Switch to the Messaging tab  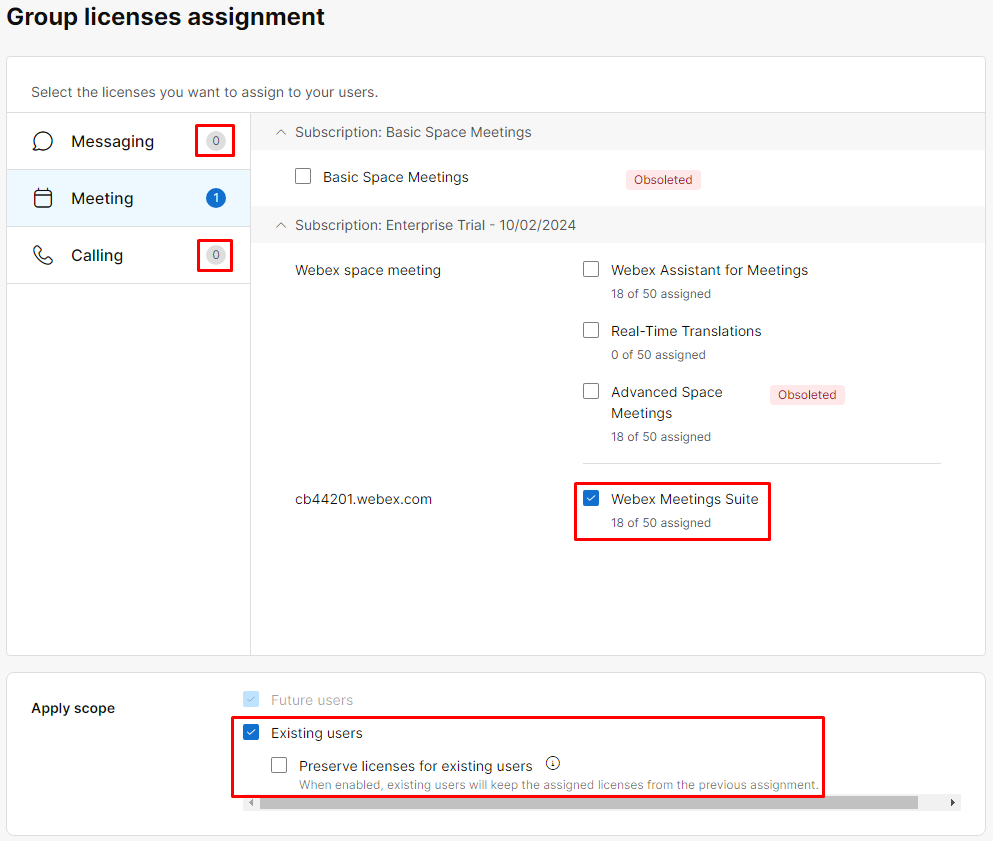[x=112, y=142]
